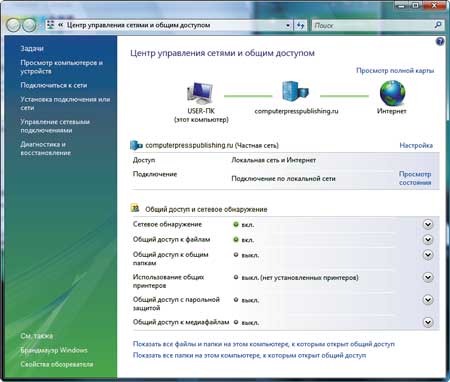Click Подключение по локальной сети text

click(283, 179)
